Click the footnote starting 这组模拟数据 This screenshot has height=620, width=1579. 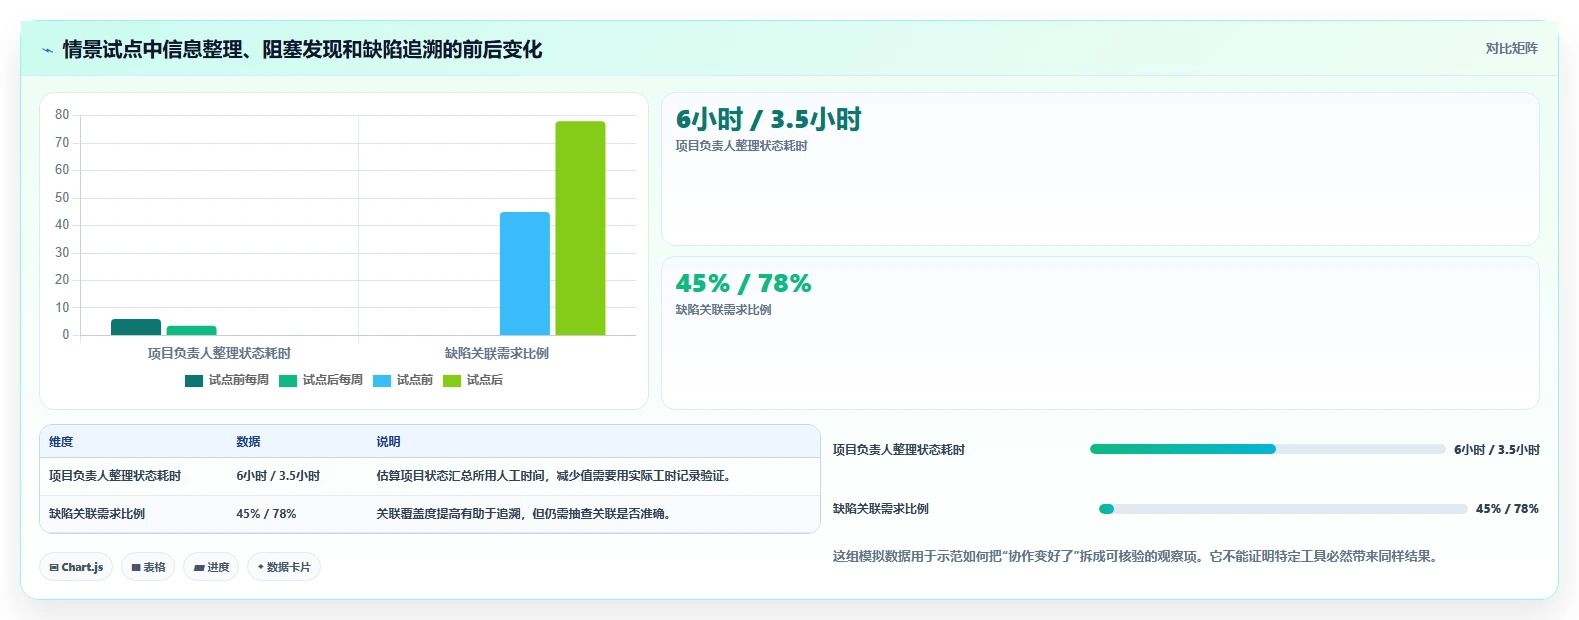[x=1137, y=557]
